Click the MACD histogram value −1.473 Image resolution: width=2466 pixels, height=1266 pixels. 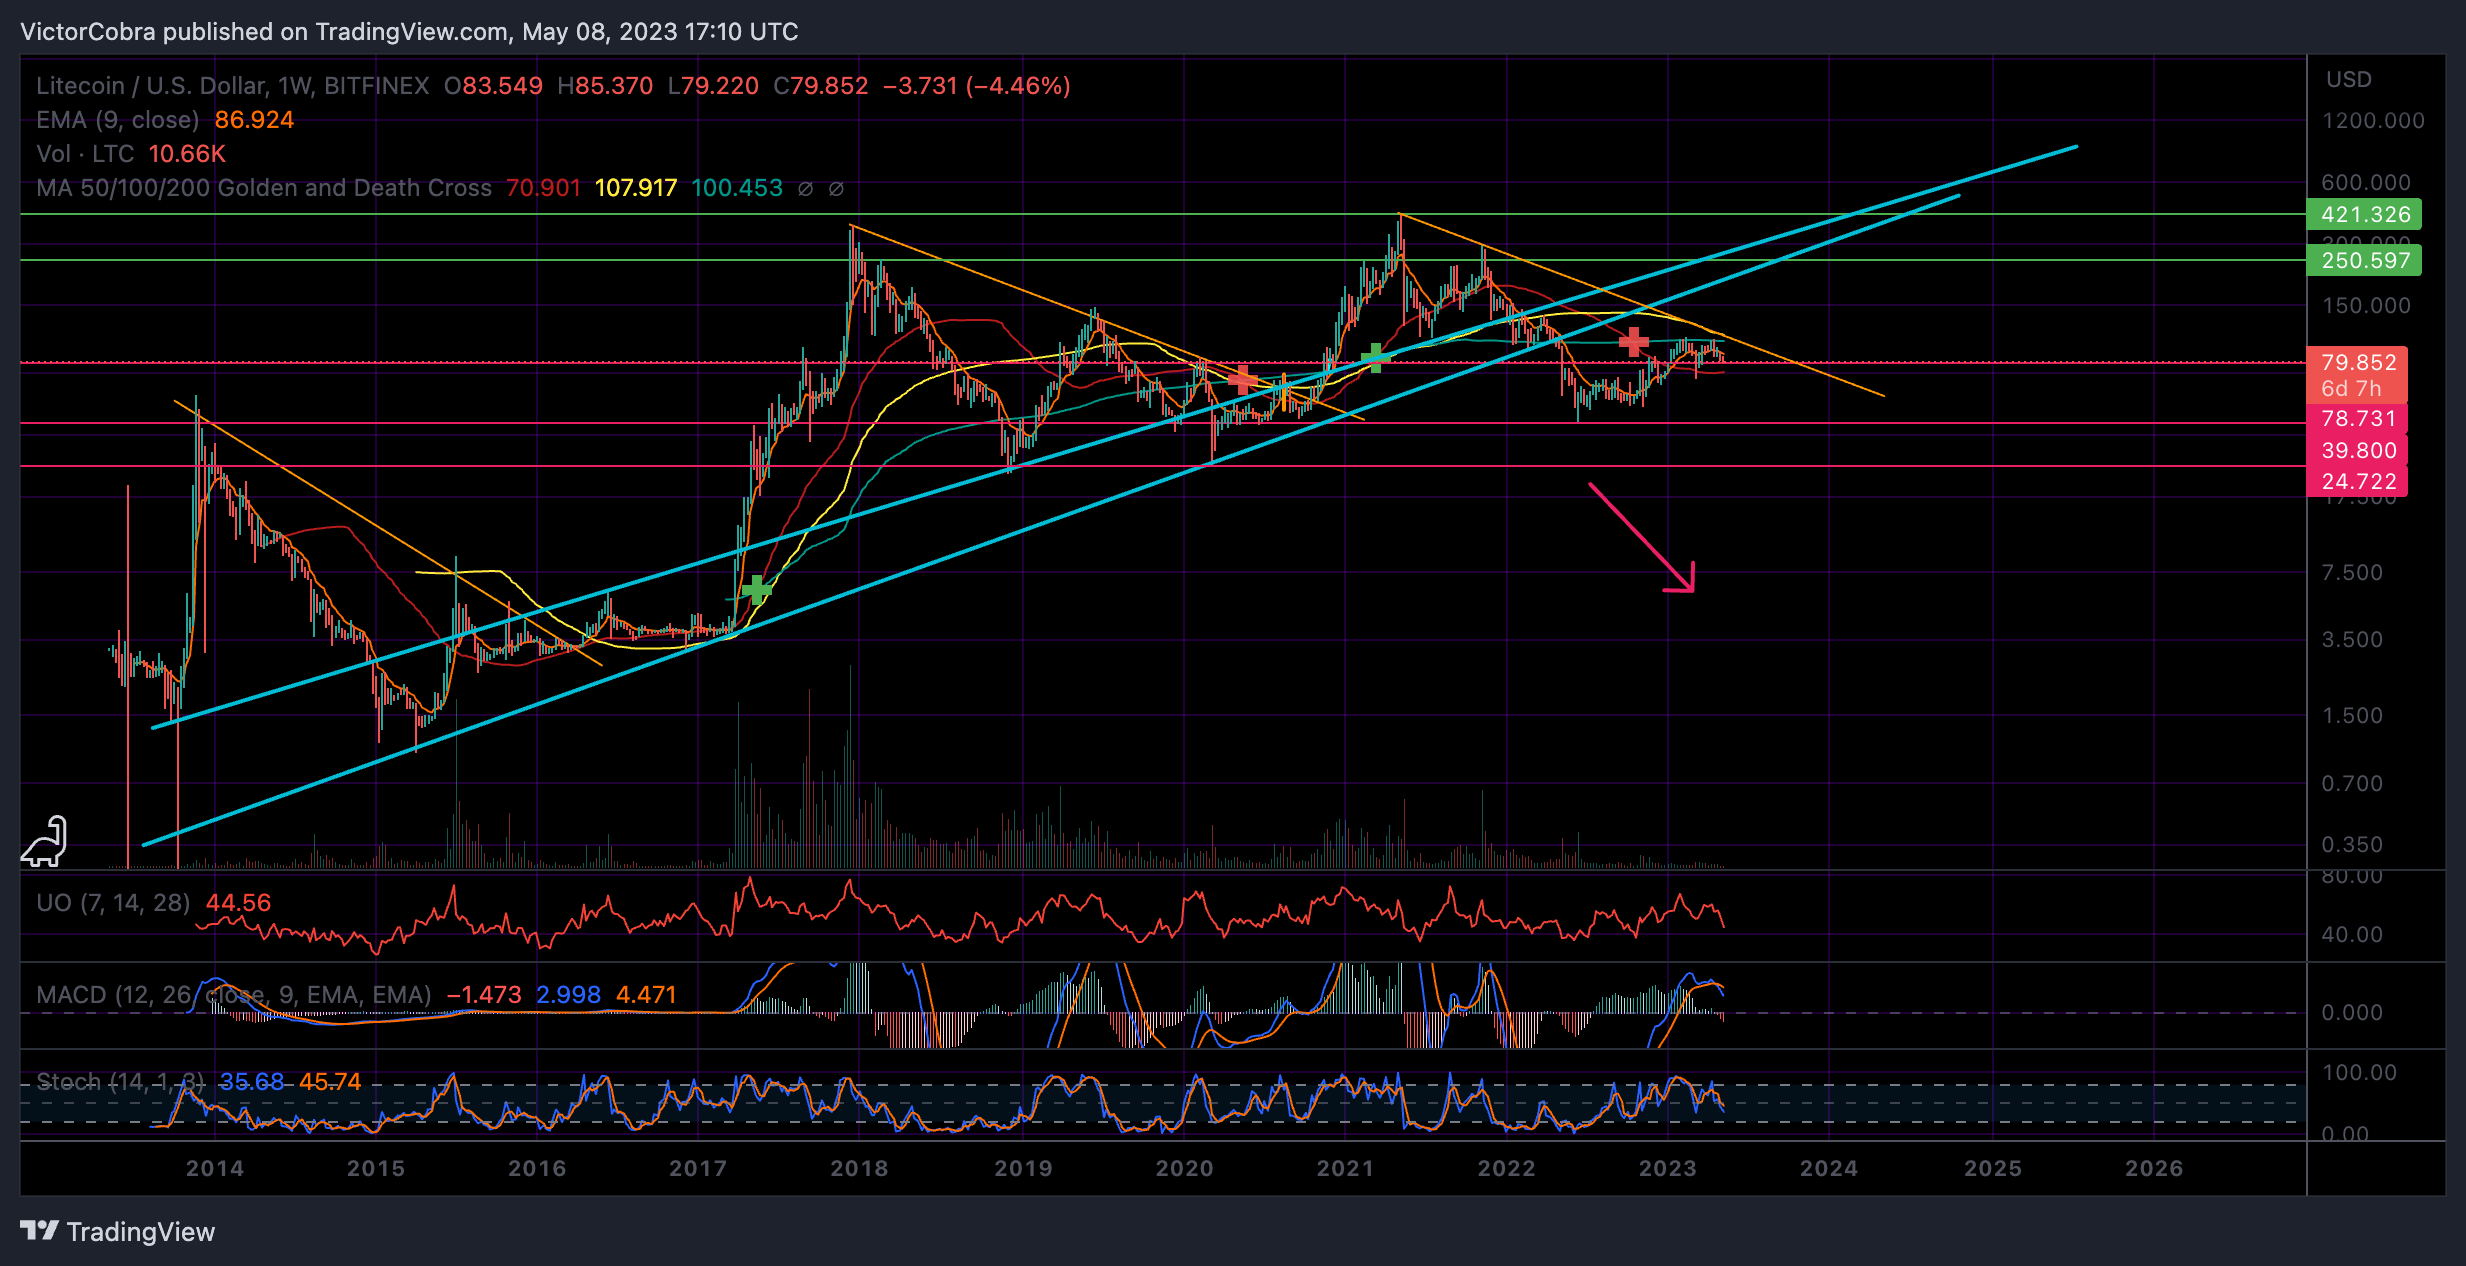[484, 995]
